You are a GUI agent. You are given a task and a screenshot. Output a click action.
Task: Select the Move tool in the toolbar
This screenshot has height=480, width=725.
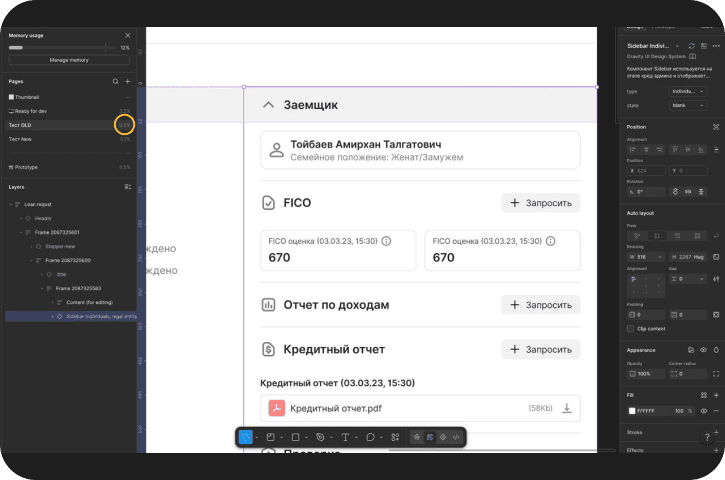[246, 437]
